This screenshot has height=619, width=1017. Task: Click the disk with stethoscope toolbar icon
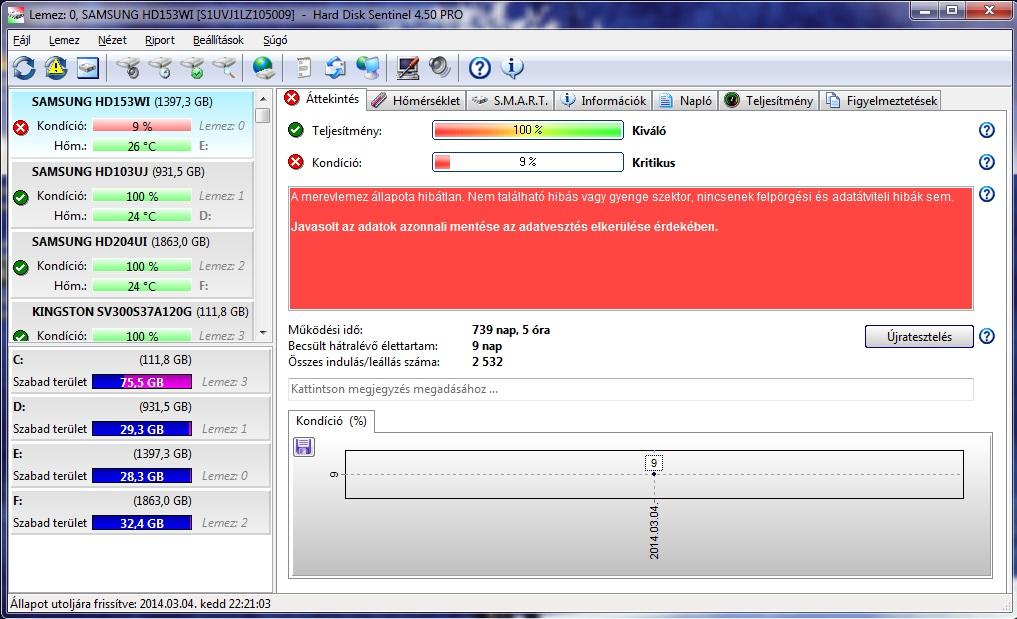[128, 67]
